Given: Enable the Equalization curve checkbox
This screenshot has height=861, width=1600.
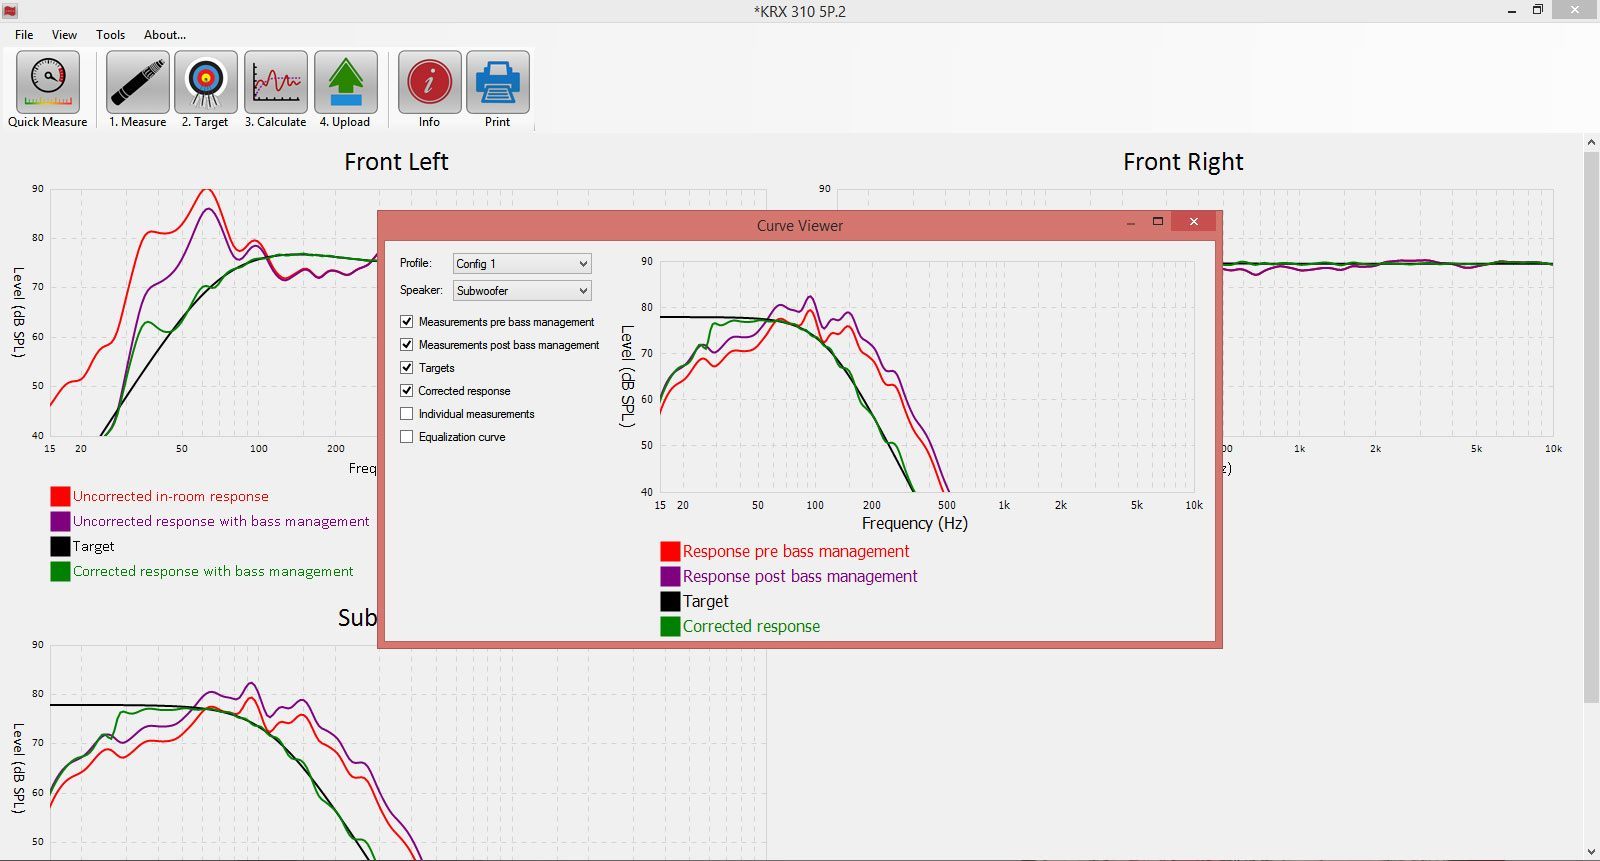Looking at the screenshot, I should (x=407, y=437).
